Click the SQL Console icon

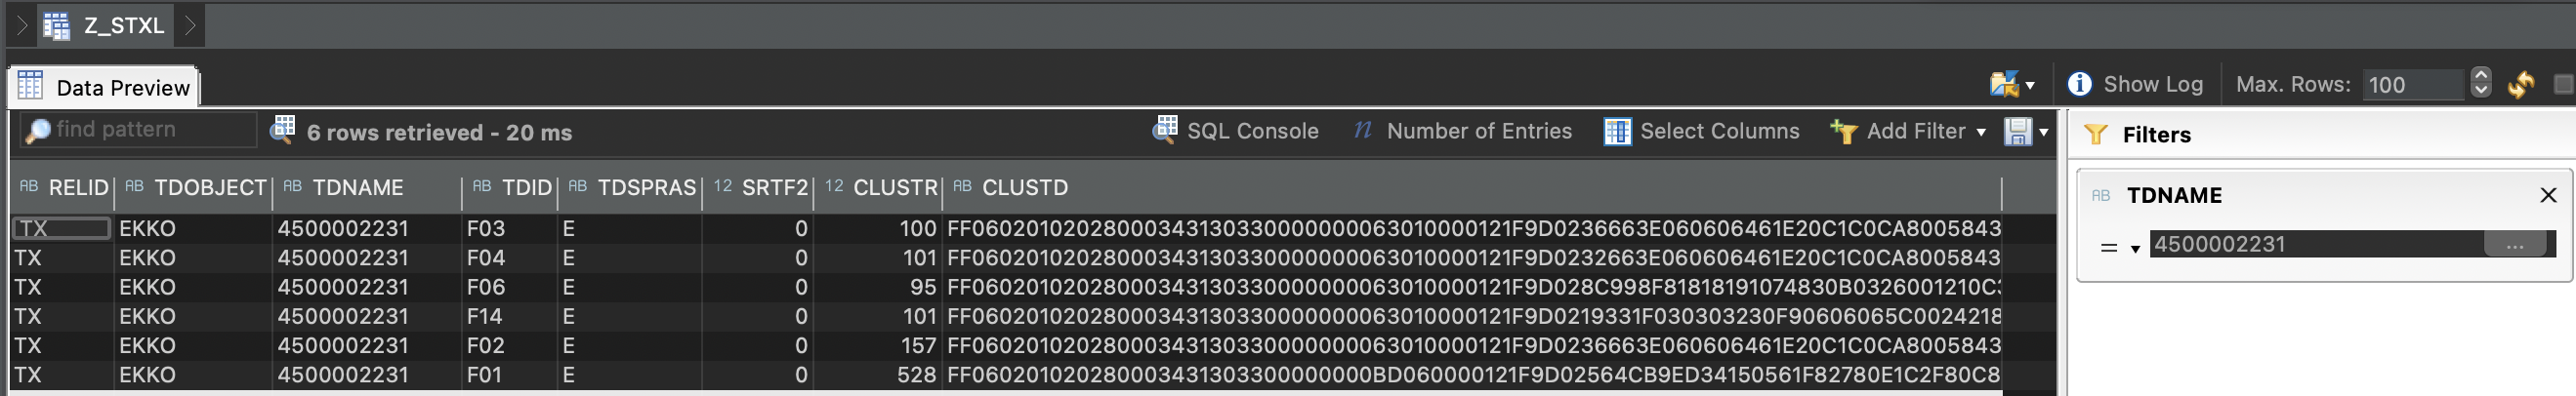click(x=1165, y=130)
